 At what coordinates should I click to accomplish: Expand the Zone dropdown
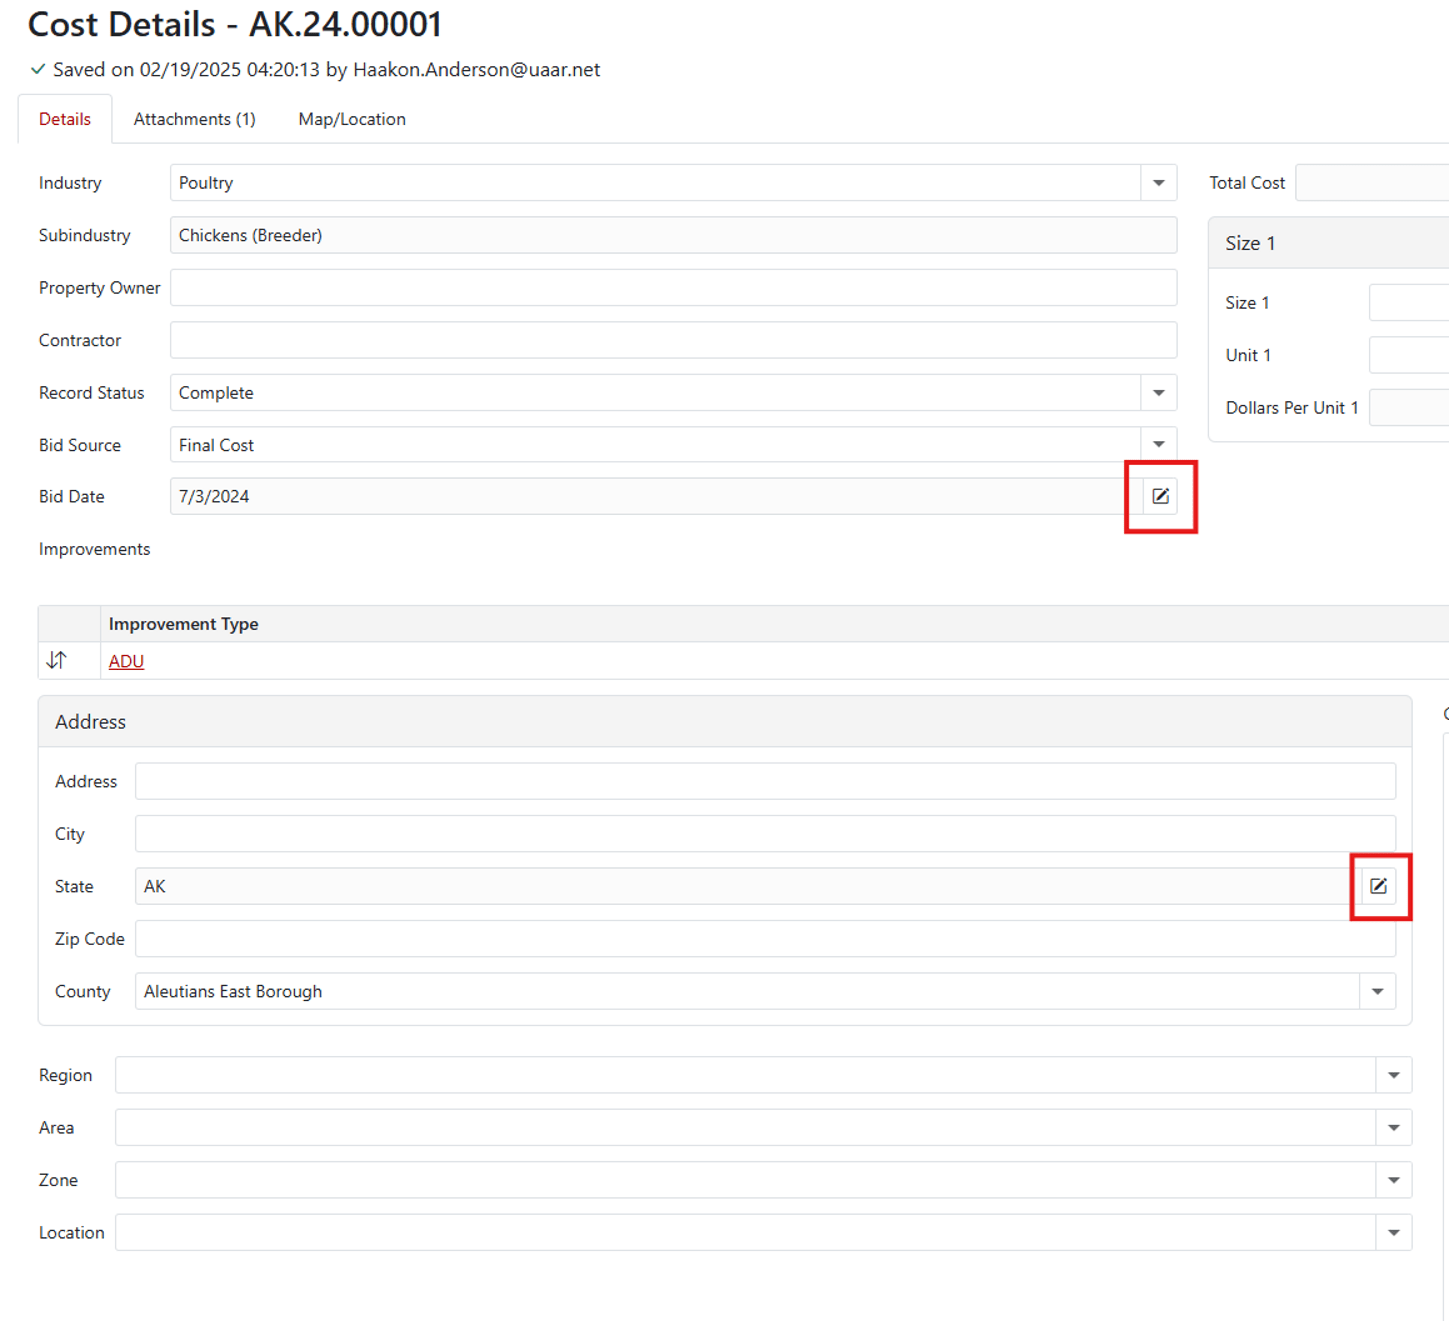tap(1393, 1180)
